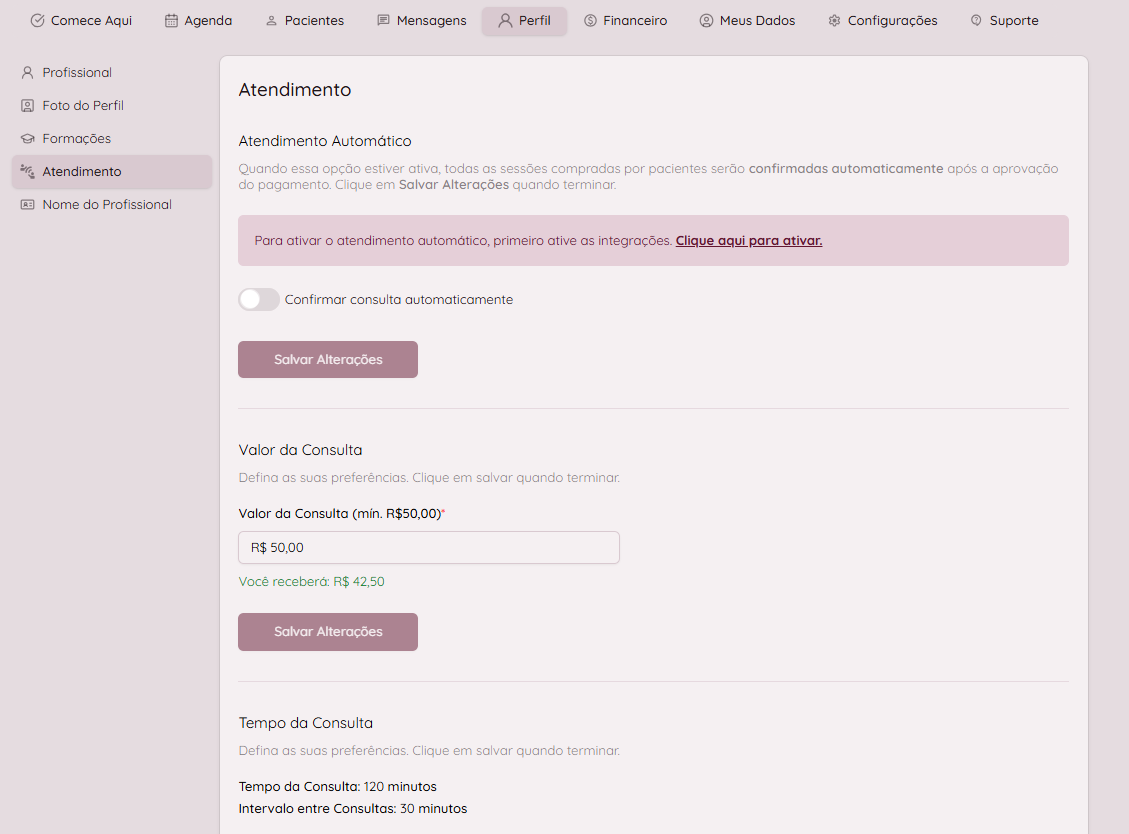Viewport: 1129px width, 834px height.
Task: Click the Financeiro dollar coin icon
Action: [590, 20]
